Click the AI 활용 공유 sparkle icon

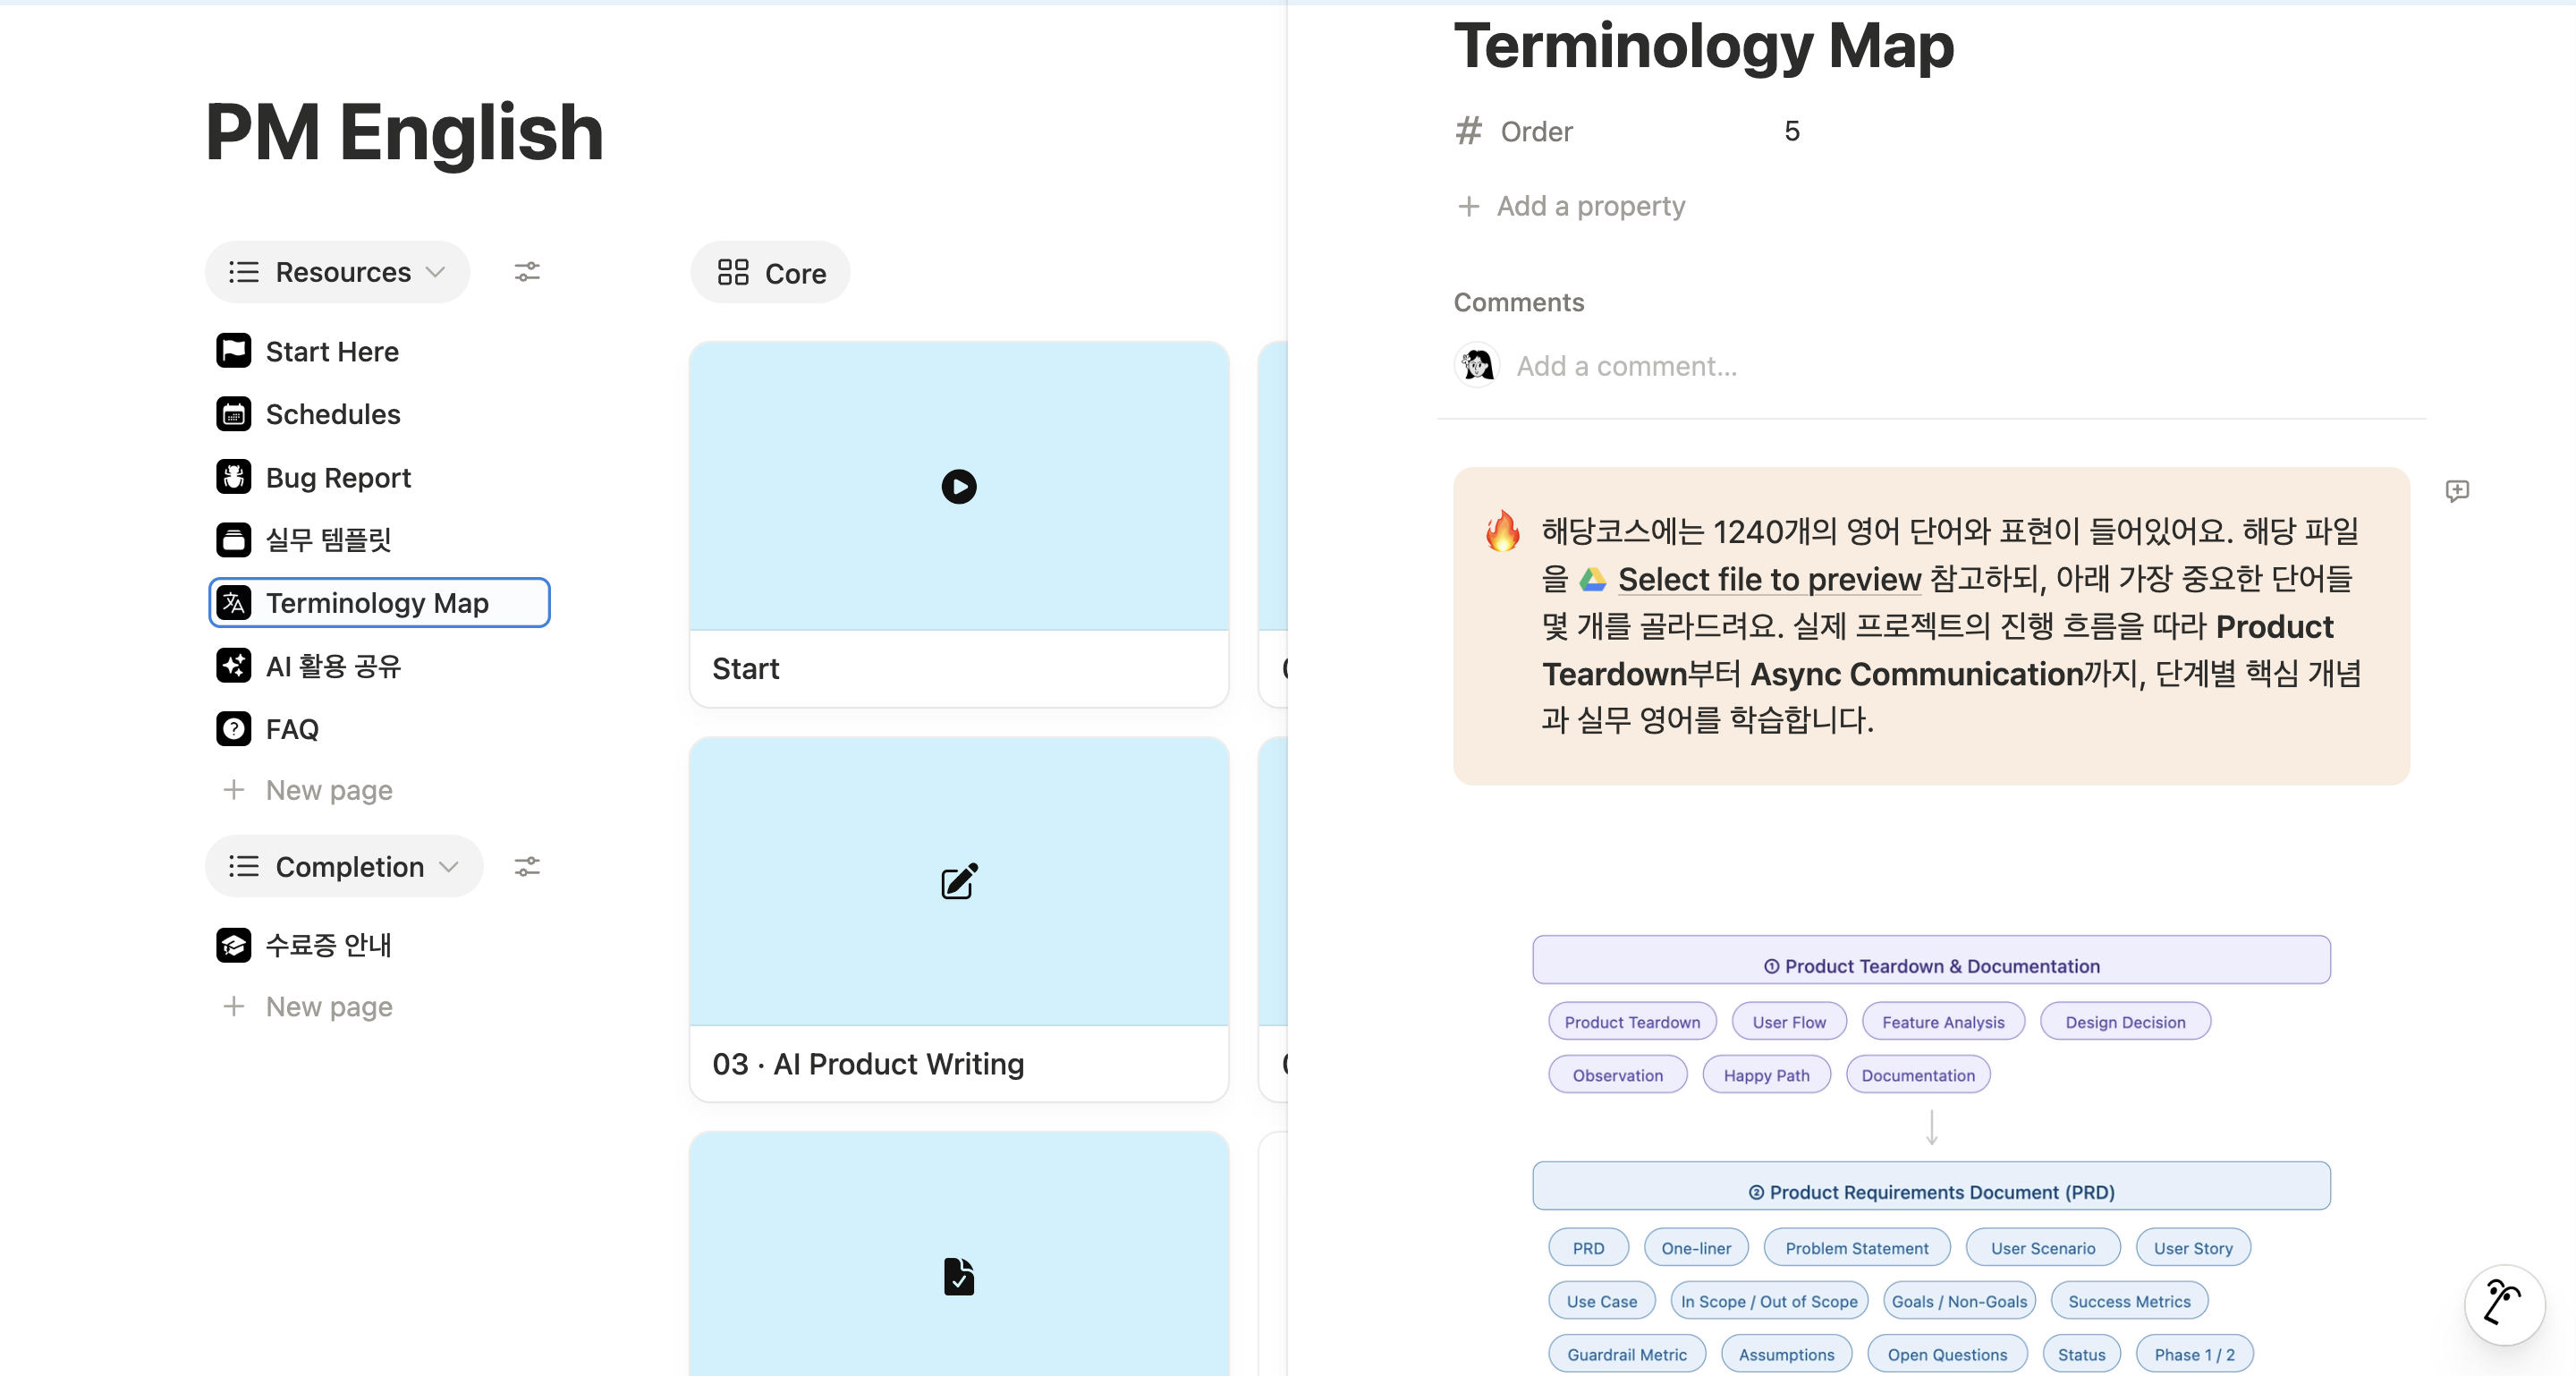tap(233, 665)
